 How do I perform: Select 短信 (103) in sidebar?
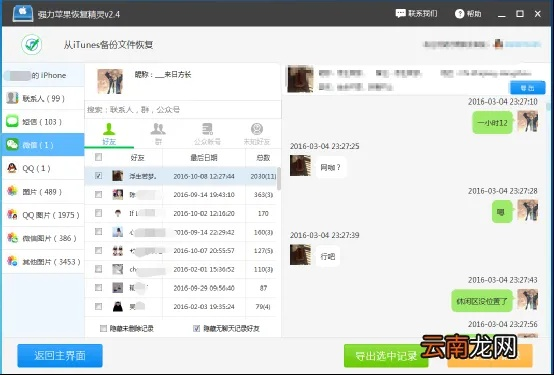pos(43,122)
